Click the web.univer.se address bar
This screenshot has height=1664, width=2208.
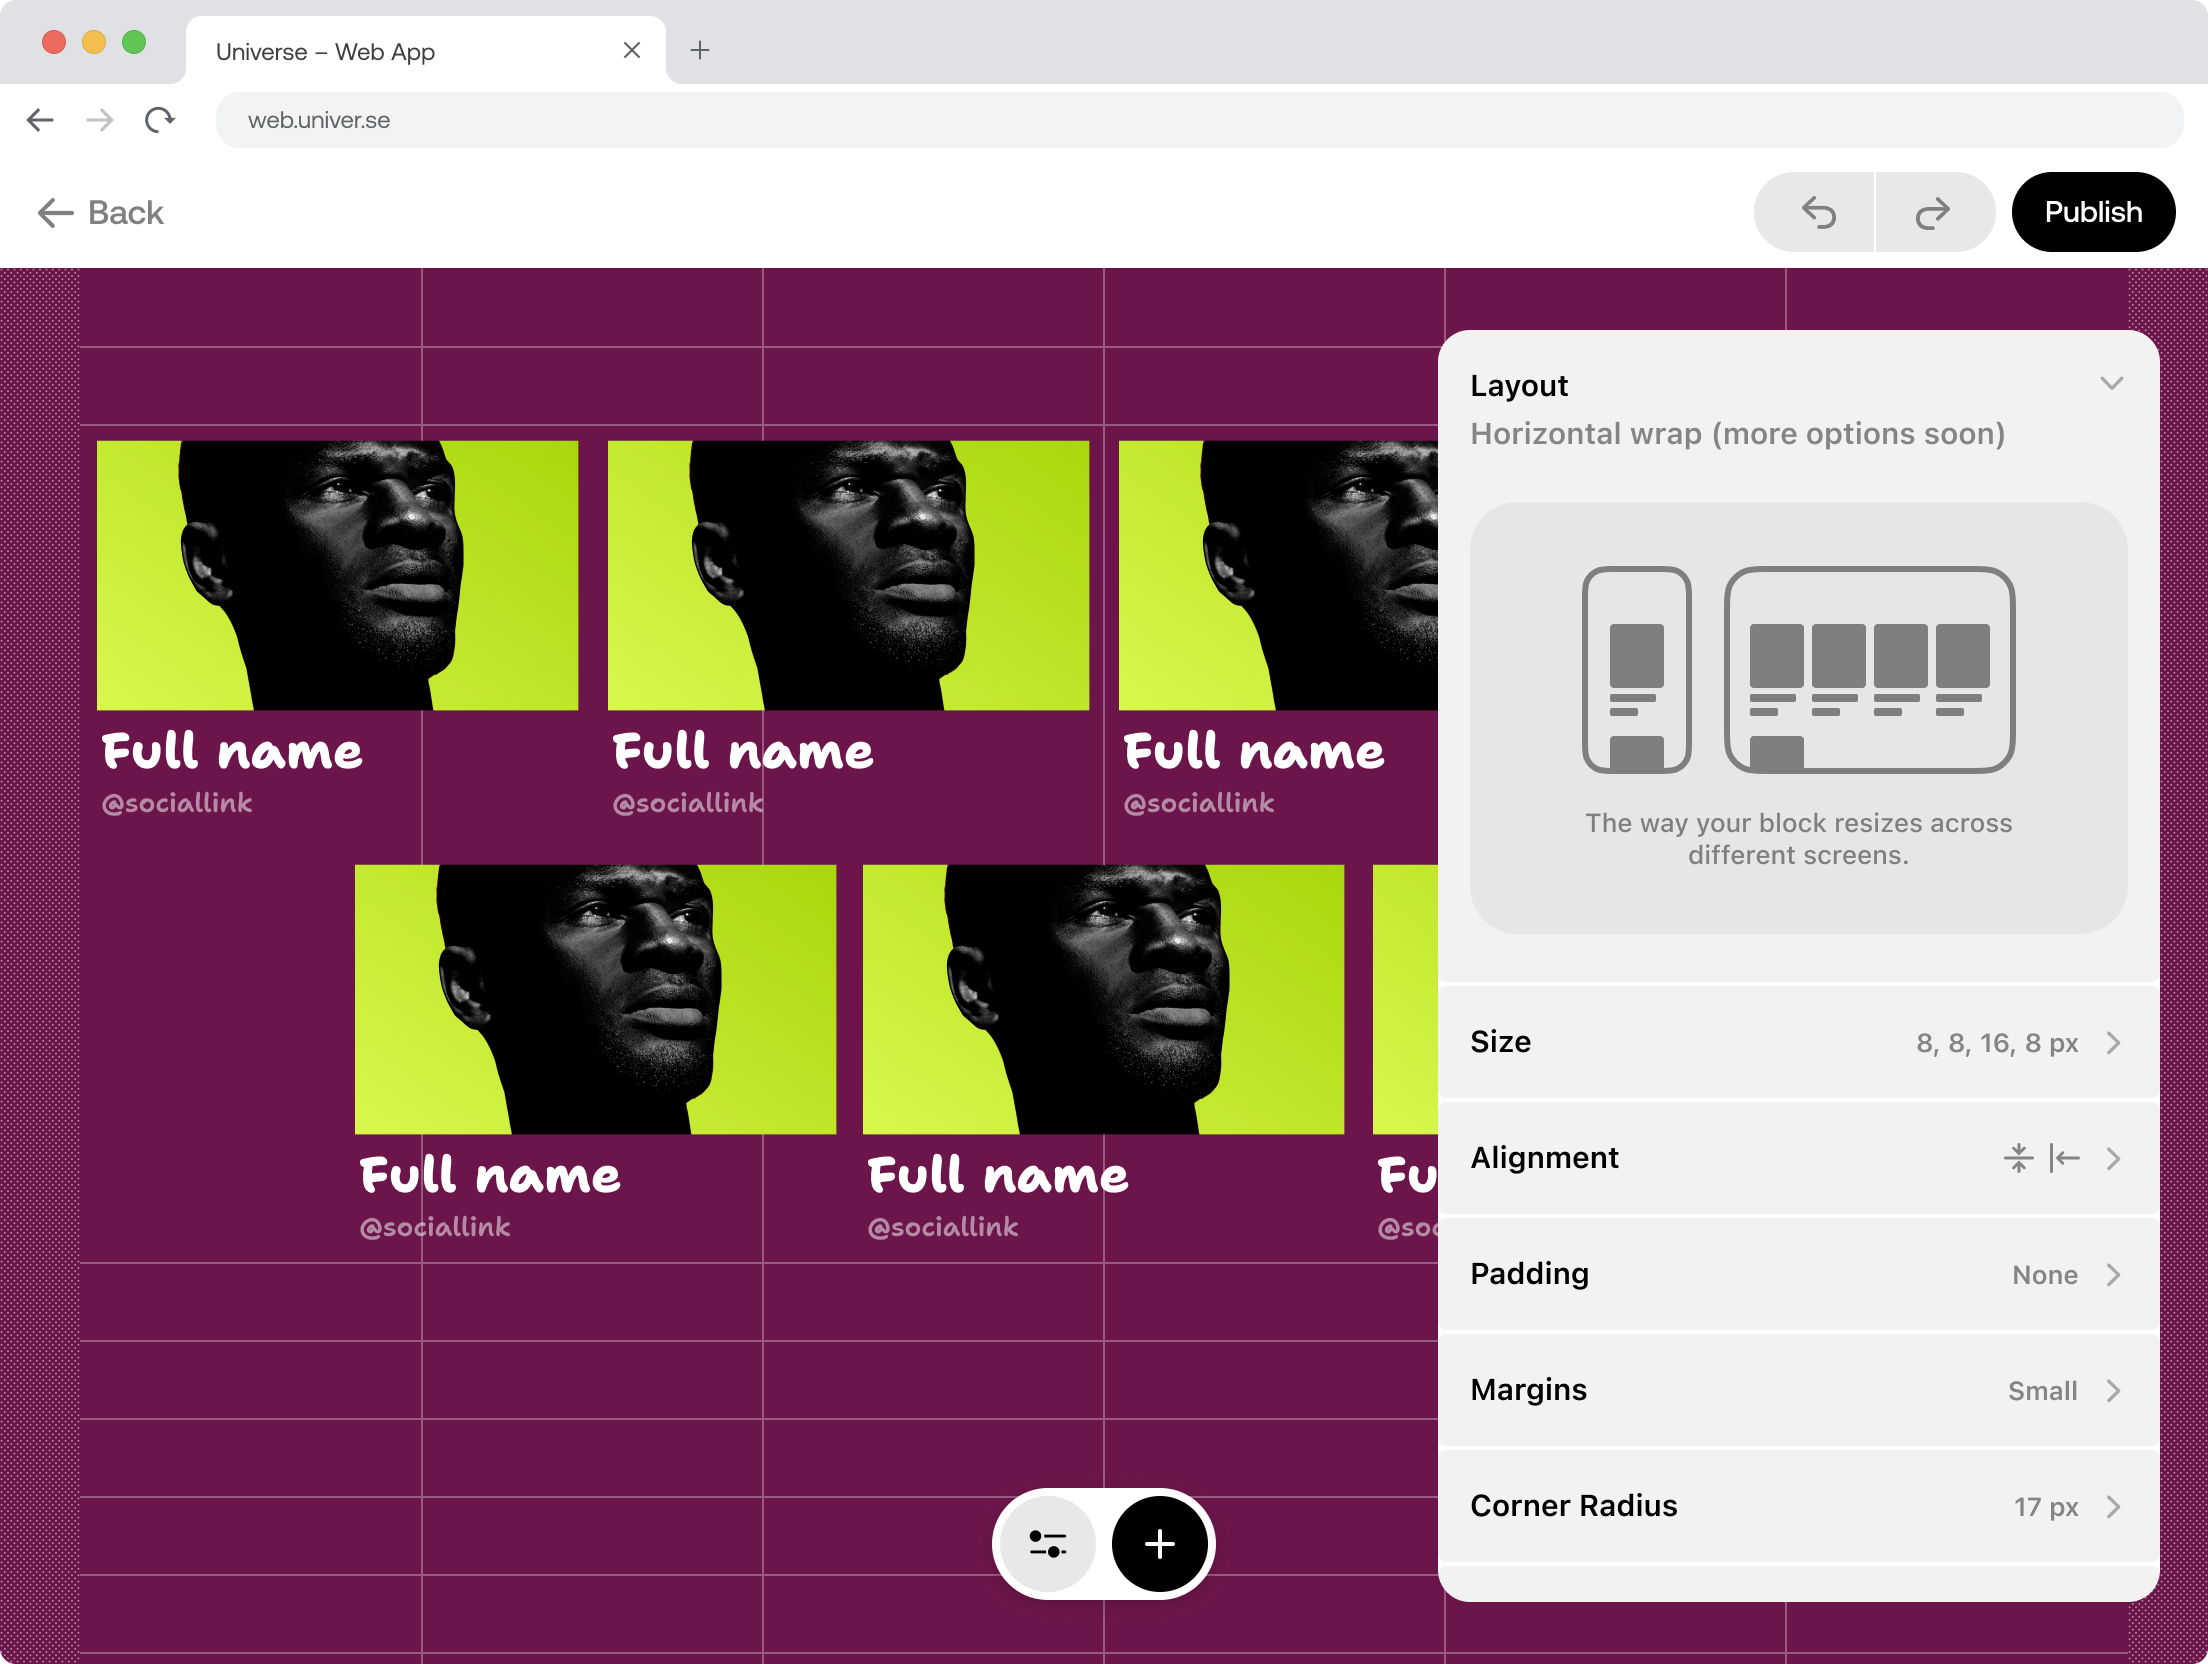[1198, 120]
